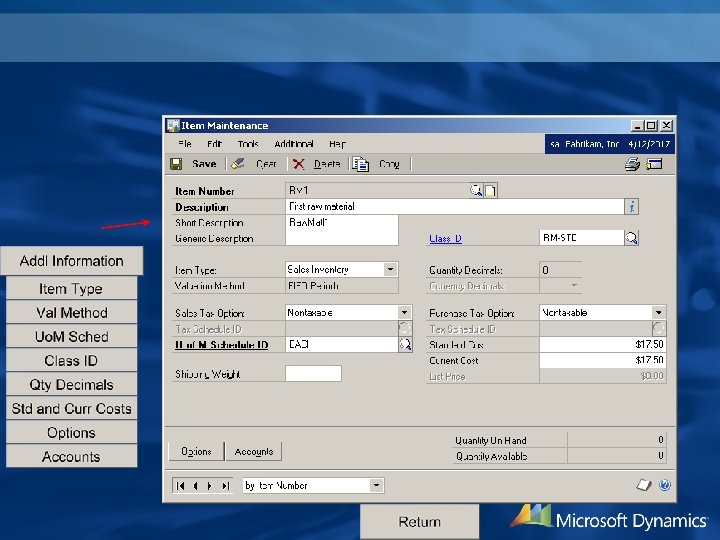Click the Return button
This screenshot has height=540, width=720.
point(419,522)
